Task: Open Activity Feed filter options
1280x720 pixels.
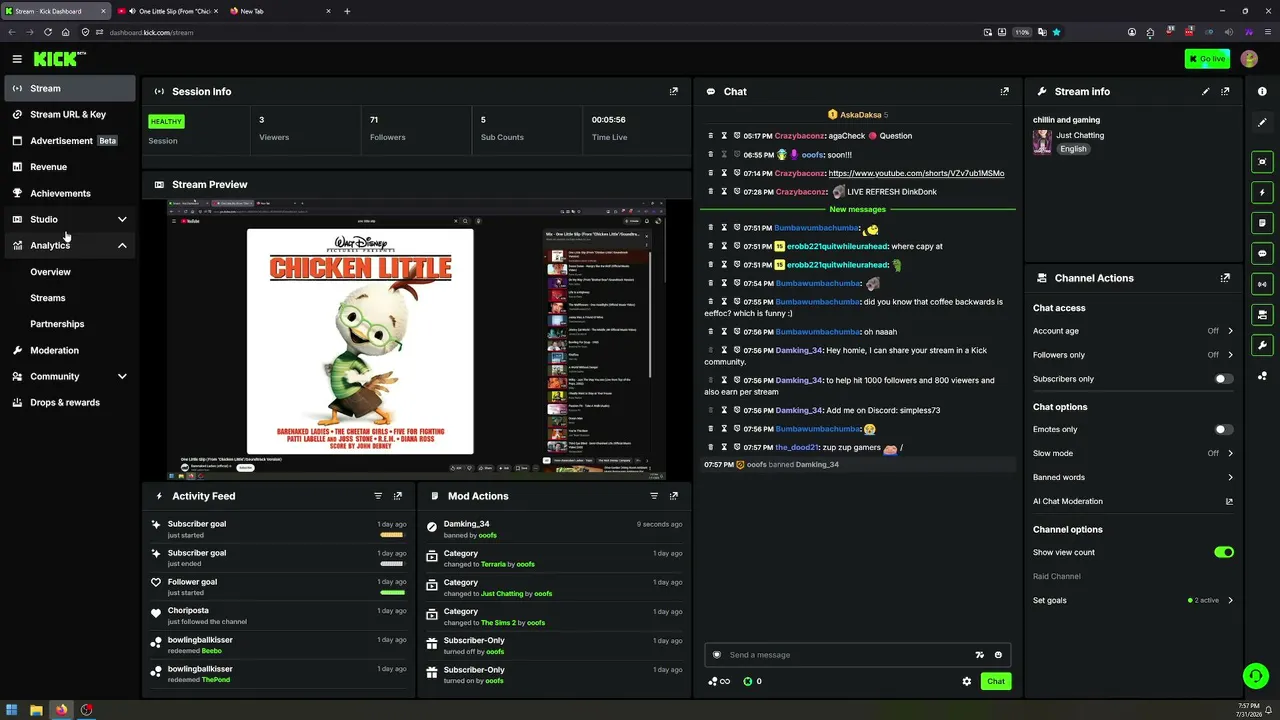Action: [x=378, y=496]
